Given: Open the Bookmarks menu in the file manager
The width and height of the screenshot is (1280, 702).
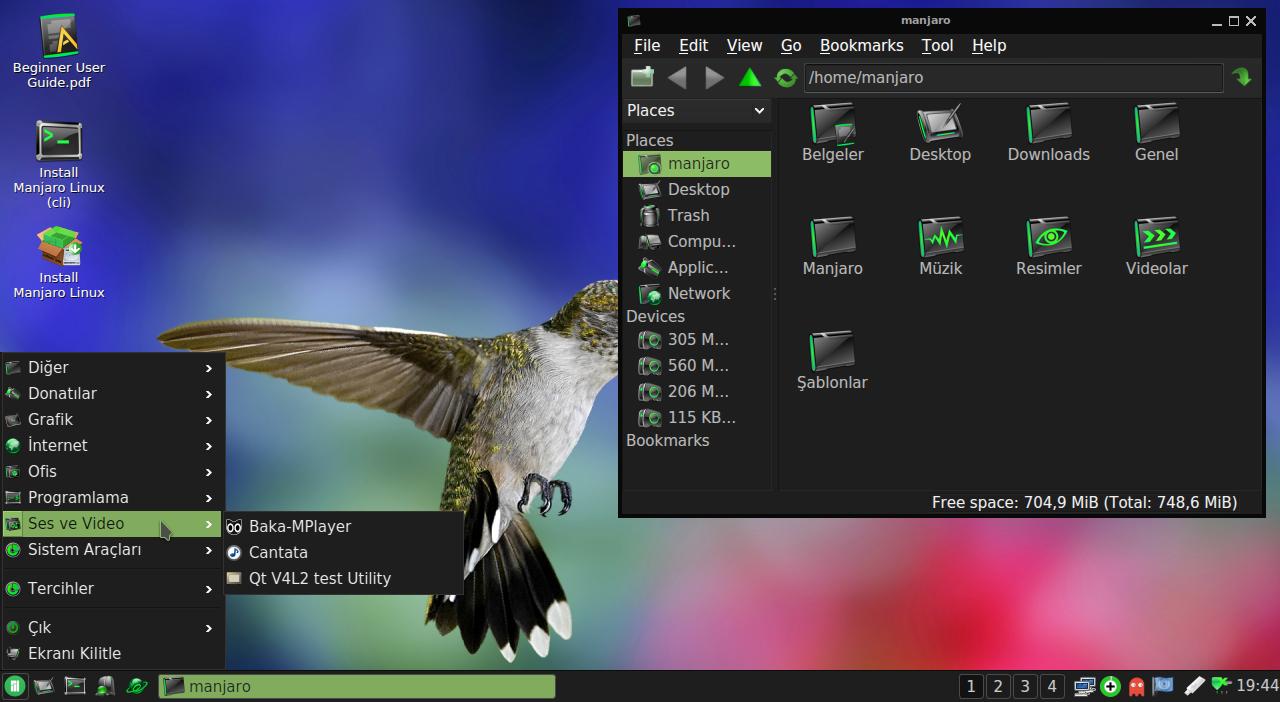Looking at the screenshot, I should click(x=861, y=45).
